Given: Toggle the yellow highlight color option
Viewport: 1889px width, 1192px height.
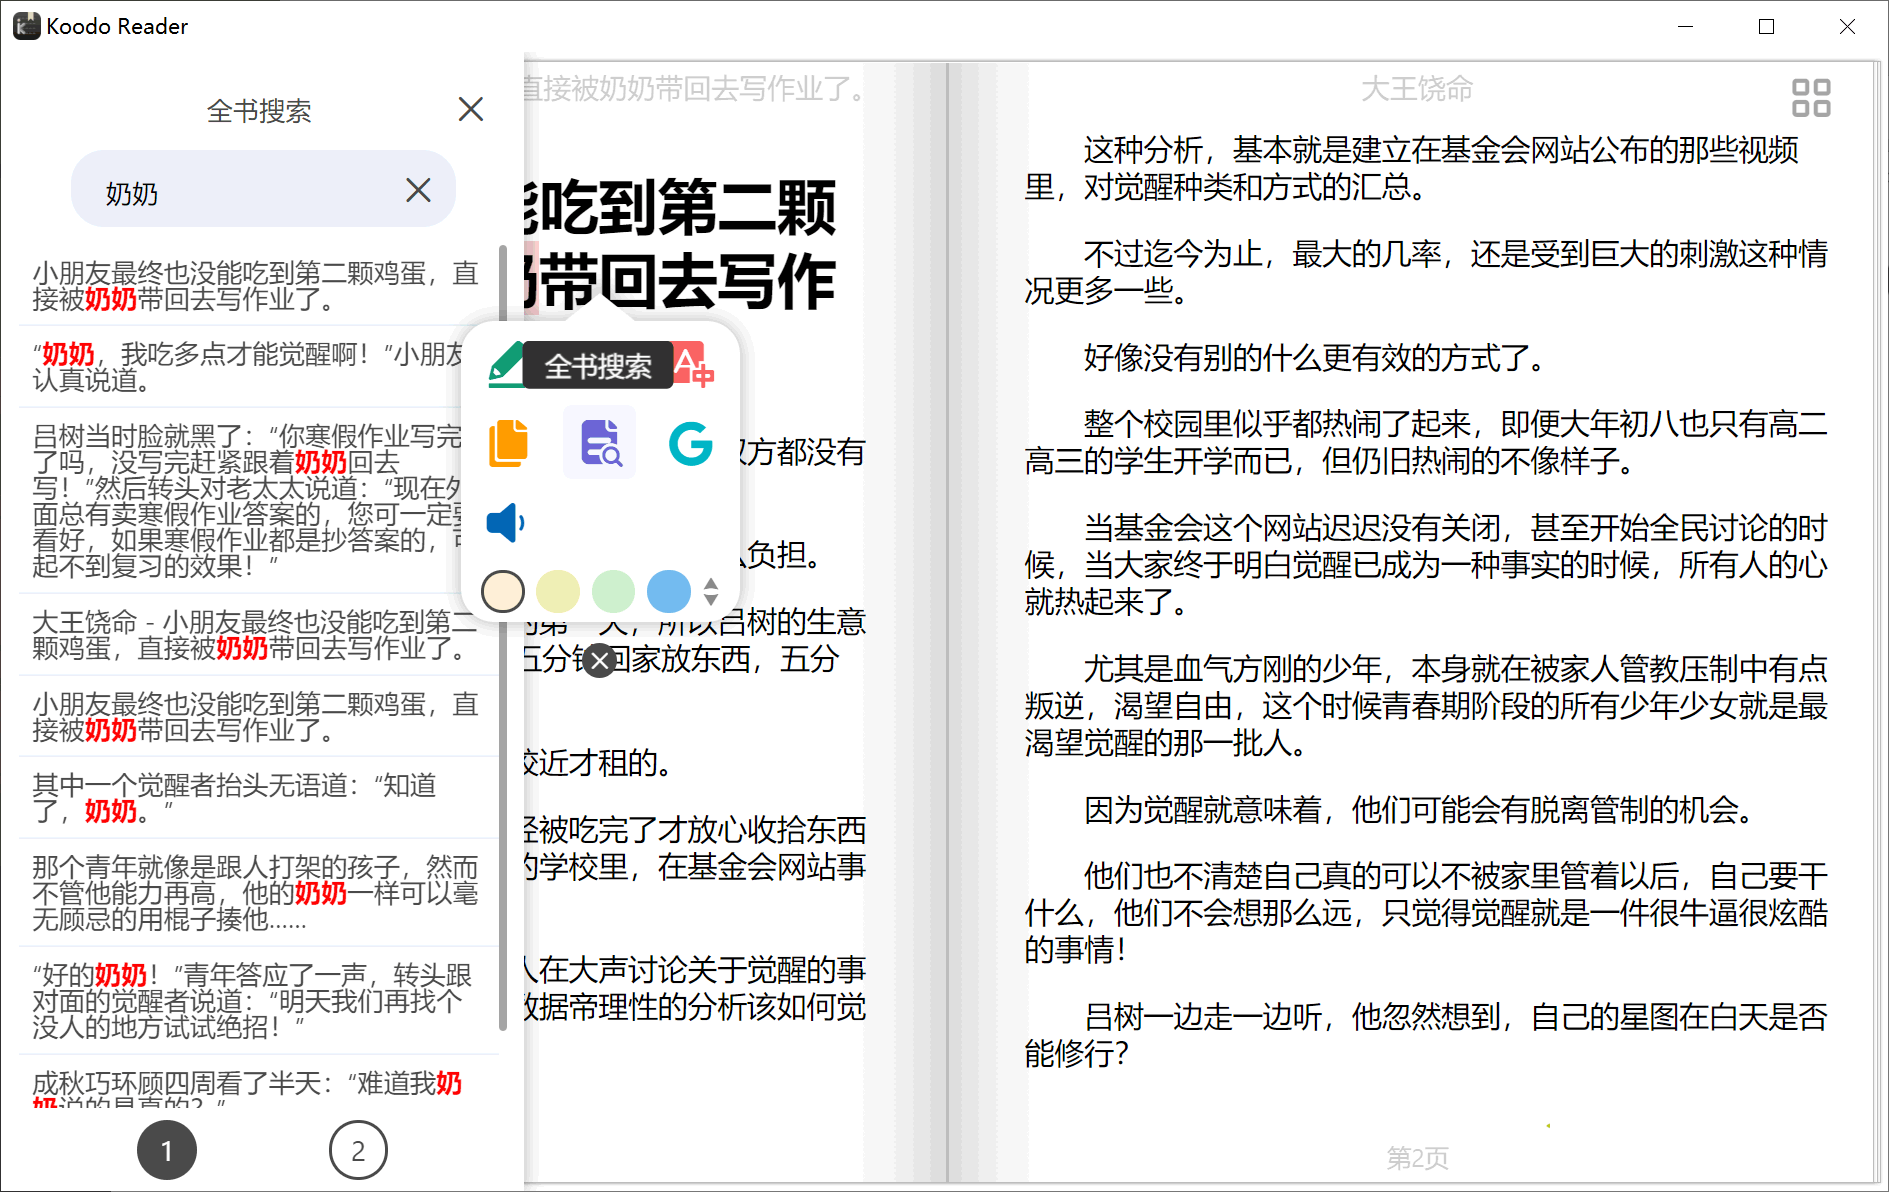Looking at the screenshot, I should [x=558, y=591].
